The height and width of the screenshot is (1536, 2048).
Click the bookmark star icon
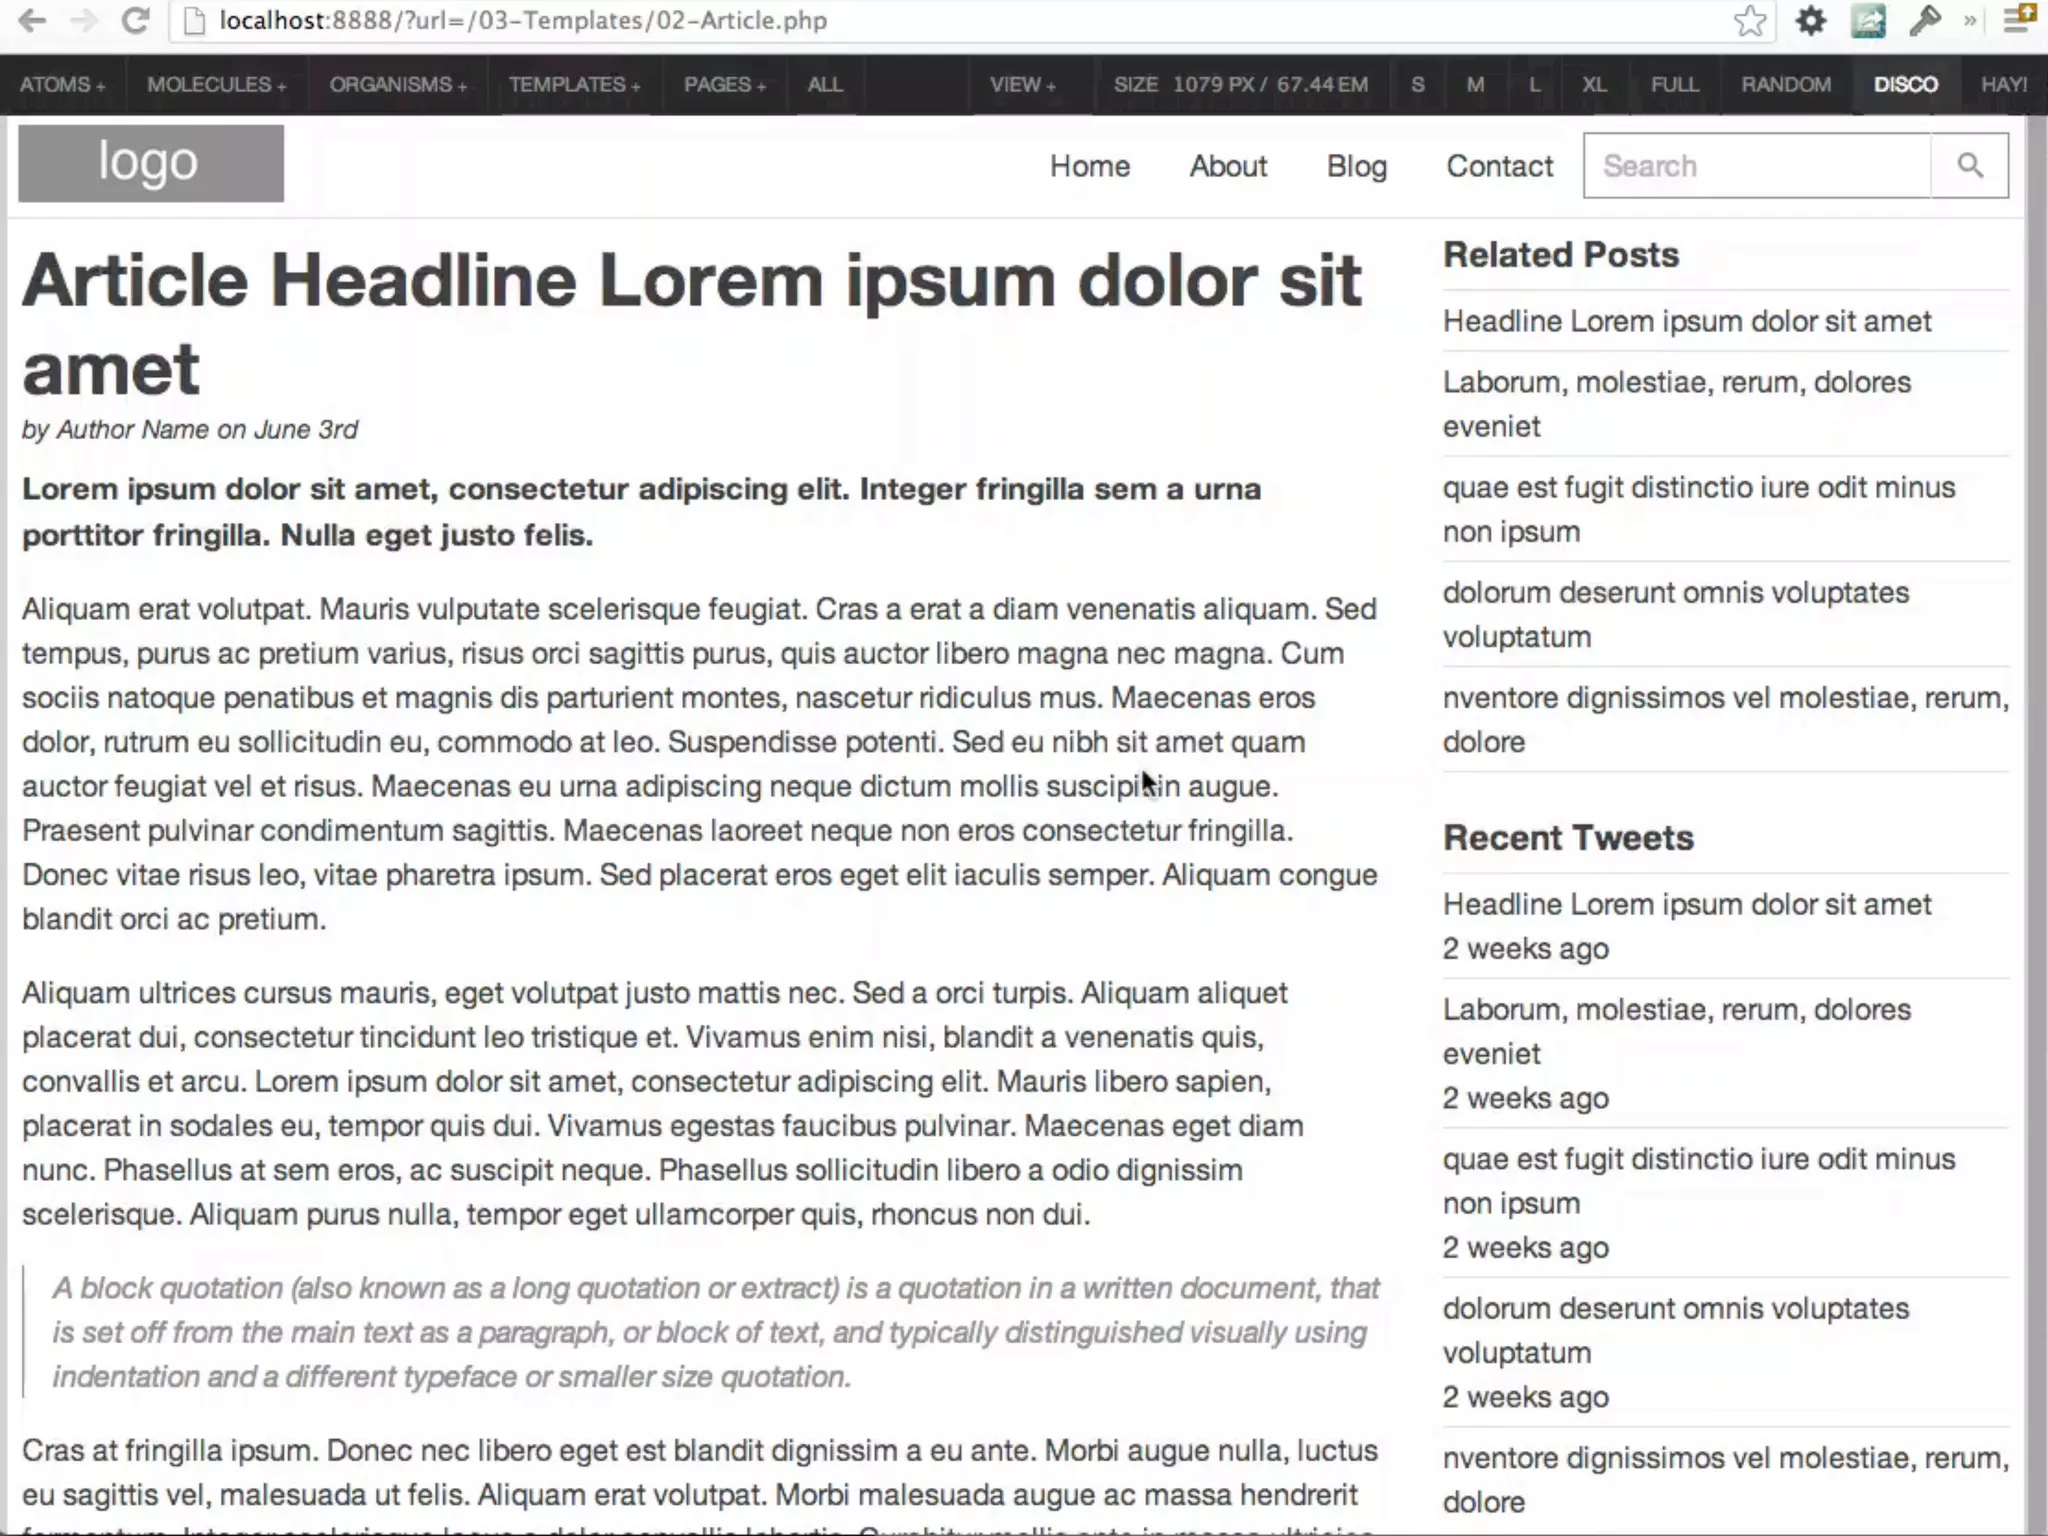pyautogui.click(x=1750, y=21)
